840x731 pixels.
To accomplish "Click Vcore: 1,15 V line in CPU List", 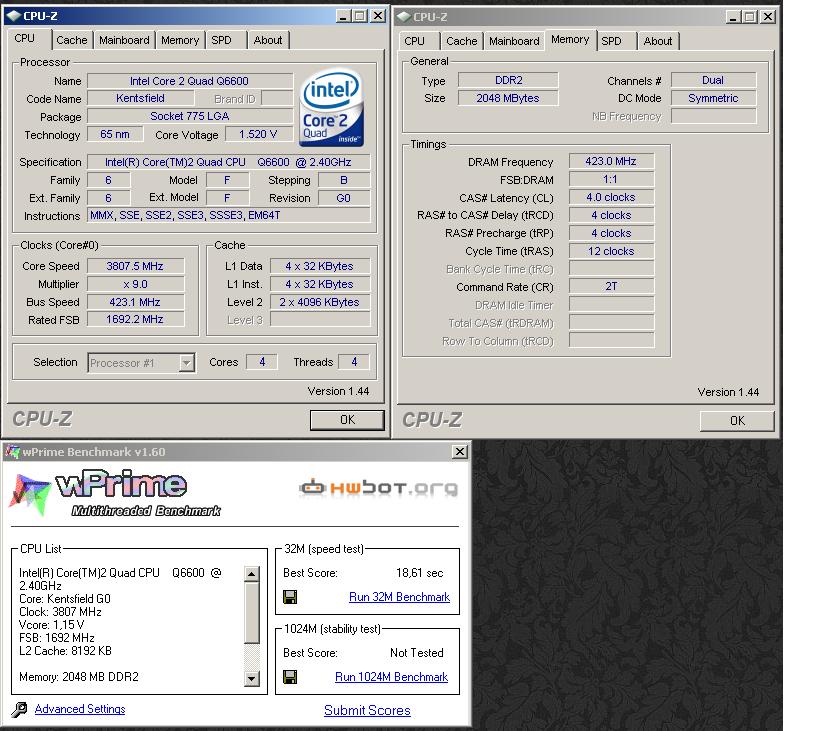I will pos(52,625).
